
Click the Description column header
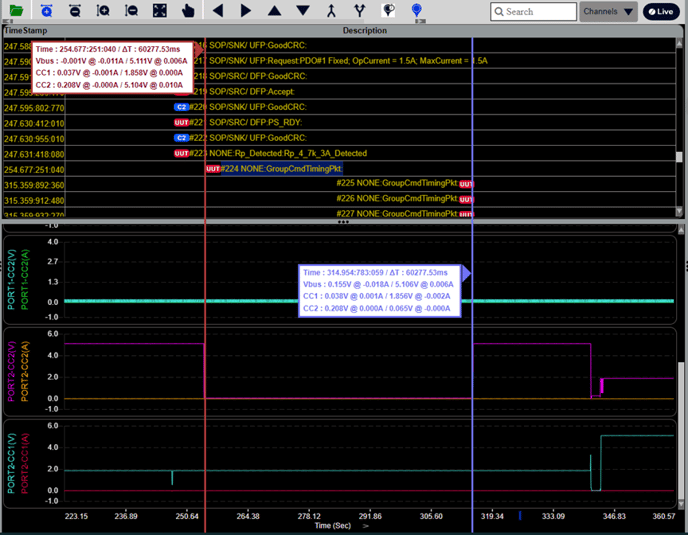[x=365, y=30]
